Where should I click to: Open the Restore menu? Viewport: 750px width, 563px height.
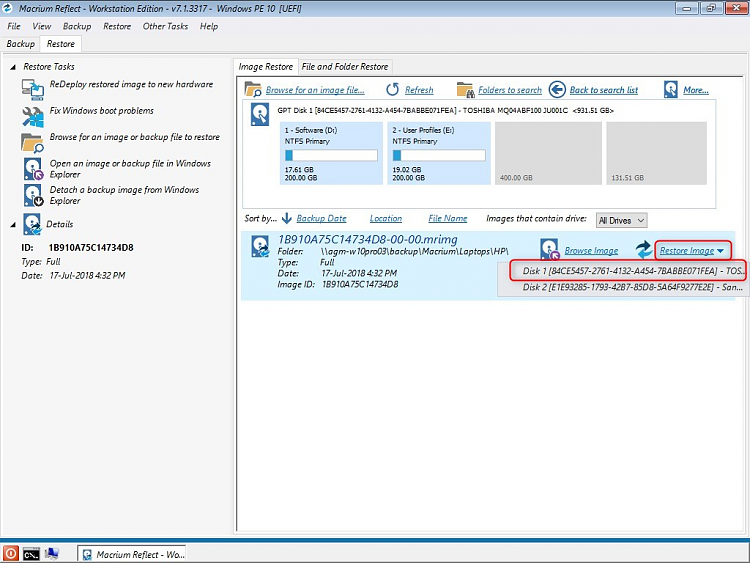point(117,26)
